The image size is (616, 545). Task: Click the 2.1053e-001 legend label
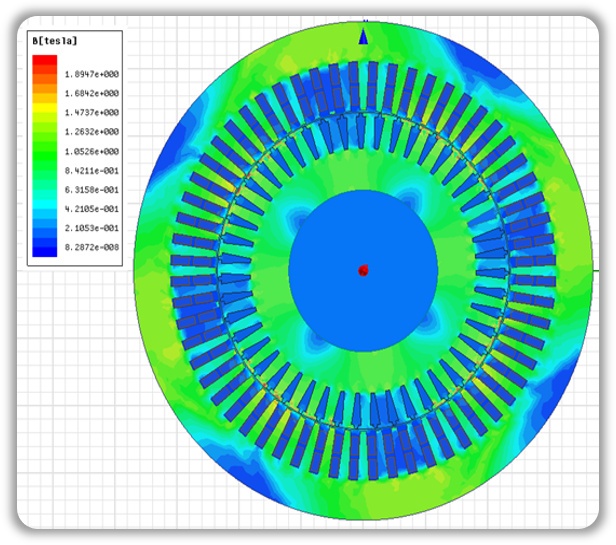coord(92,228)
